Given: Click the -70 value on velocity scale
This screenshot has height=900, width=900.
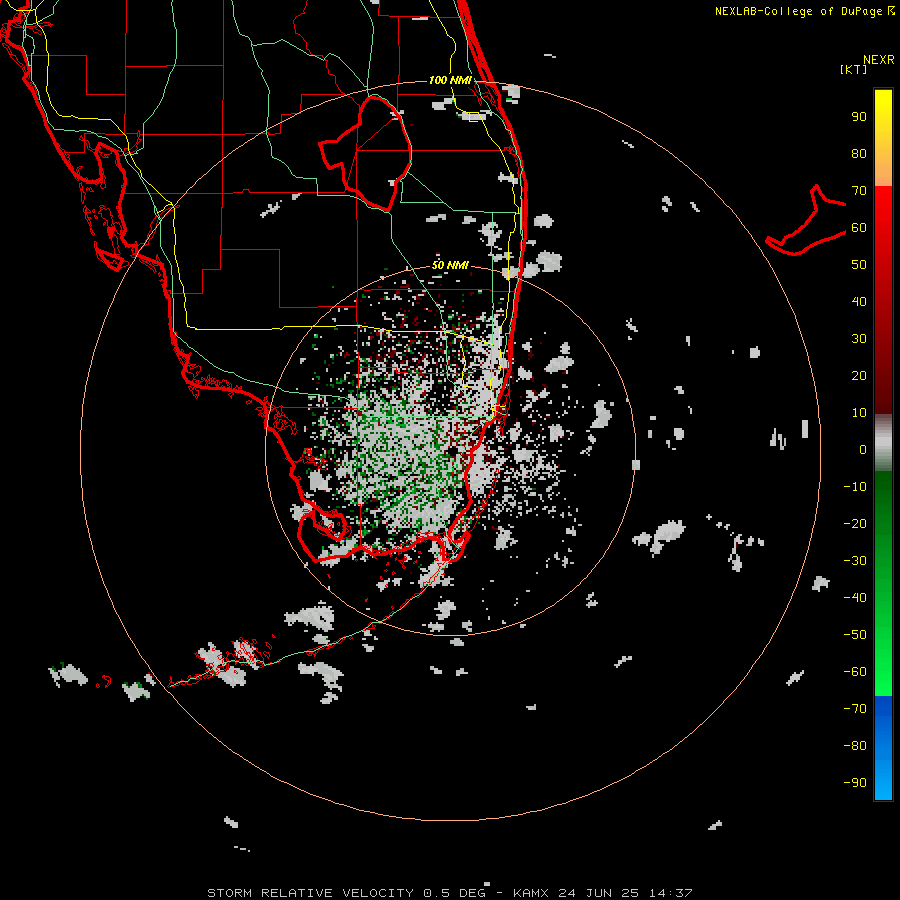Looking at the screenshot, I should [855, 709].
